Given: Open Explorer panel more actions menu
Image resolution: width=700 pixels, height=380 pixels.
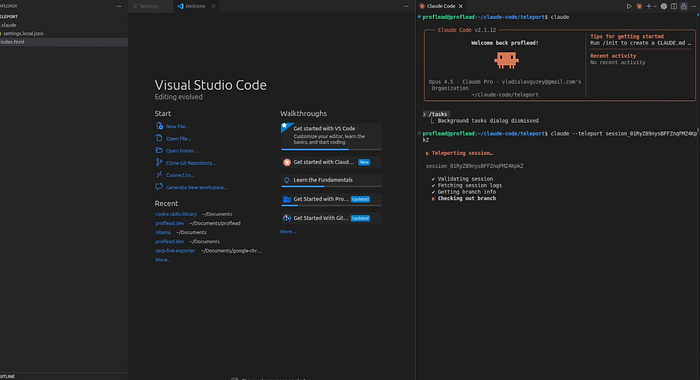Looking at the screenshot, I should coord(119,6).
